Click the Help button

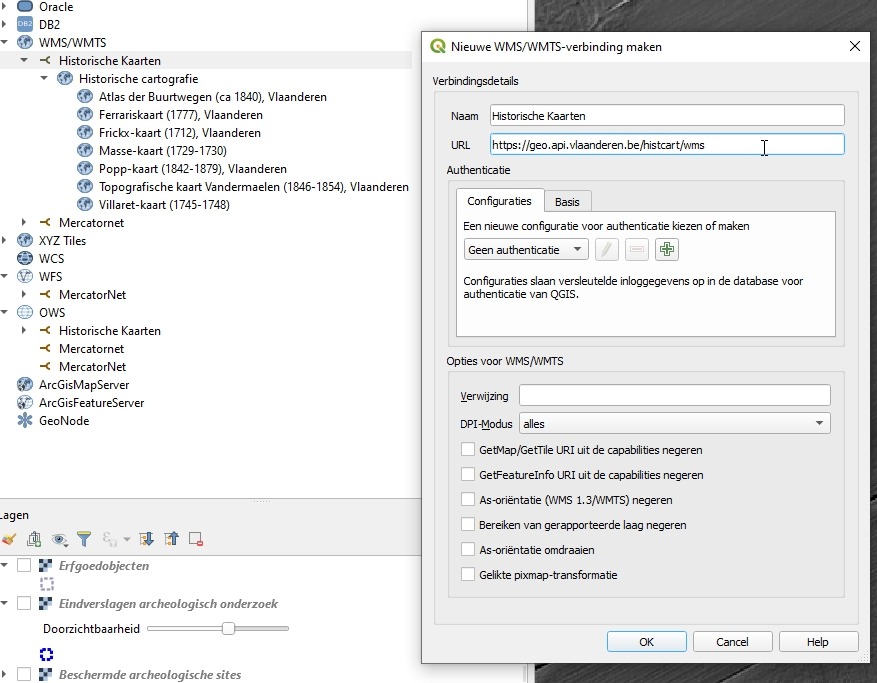818,642
